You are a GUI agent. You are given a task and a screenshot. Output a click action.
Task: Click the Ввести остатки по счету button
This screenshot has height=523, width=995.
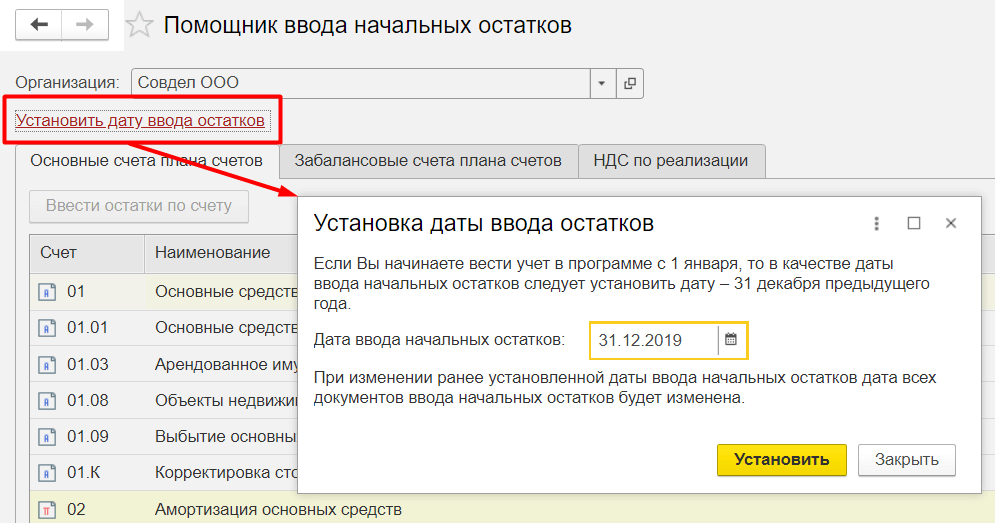(x=139, y=206)
